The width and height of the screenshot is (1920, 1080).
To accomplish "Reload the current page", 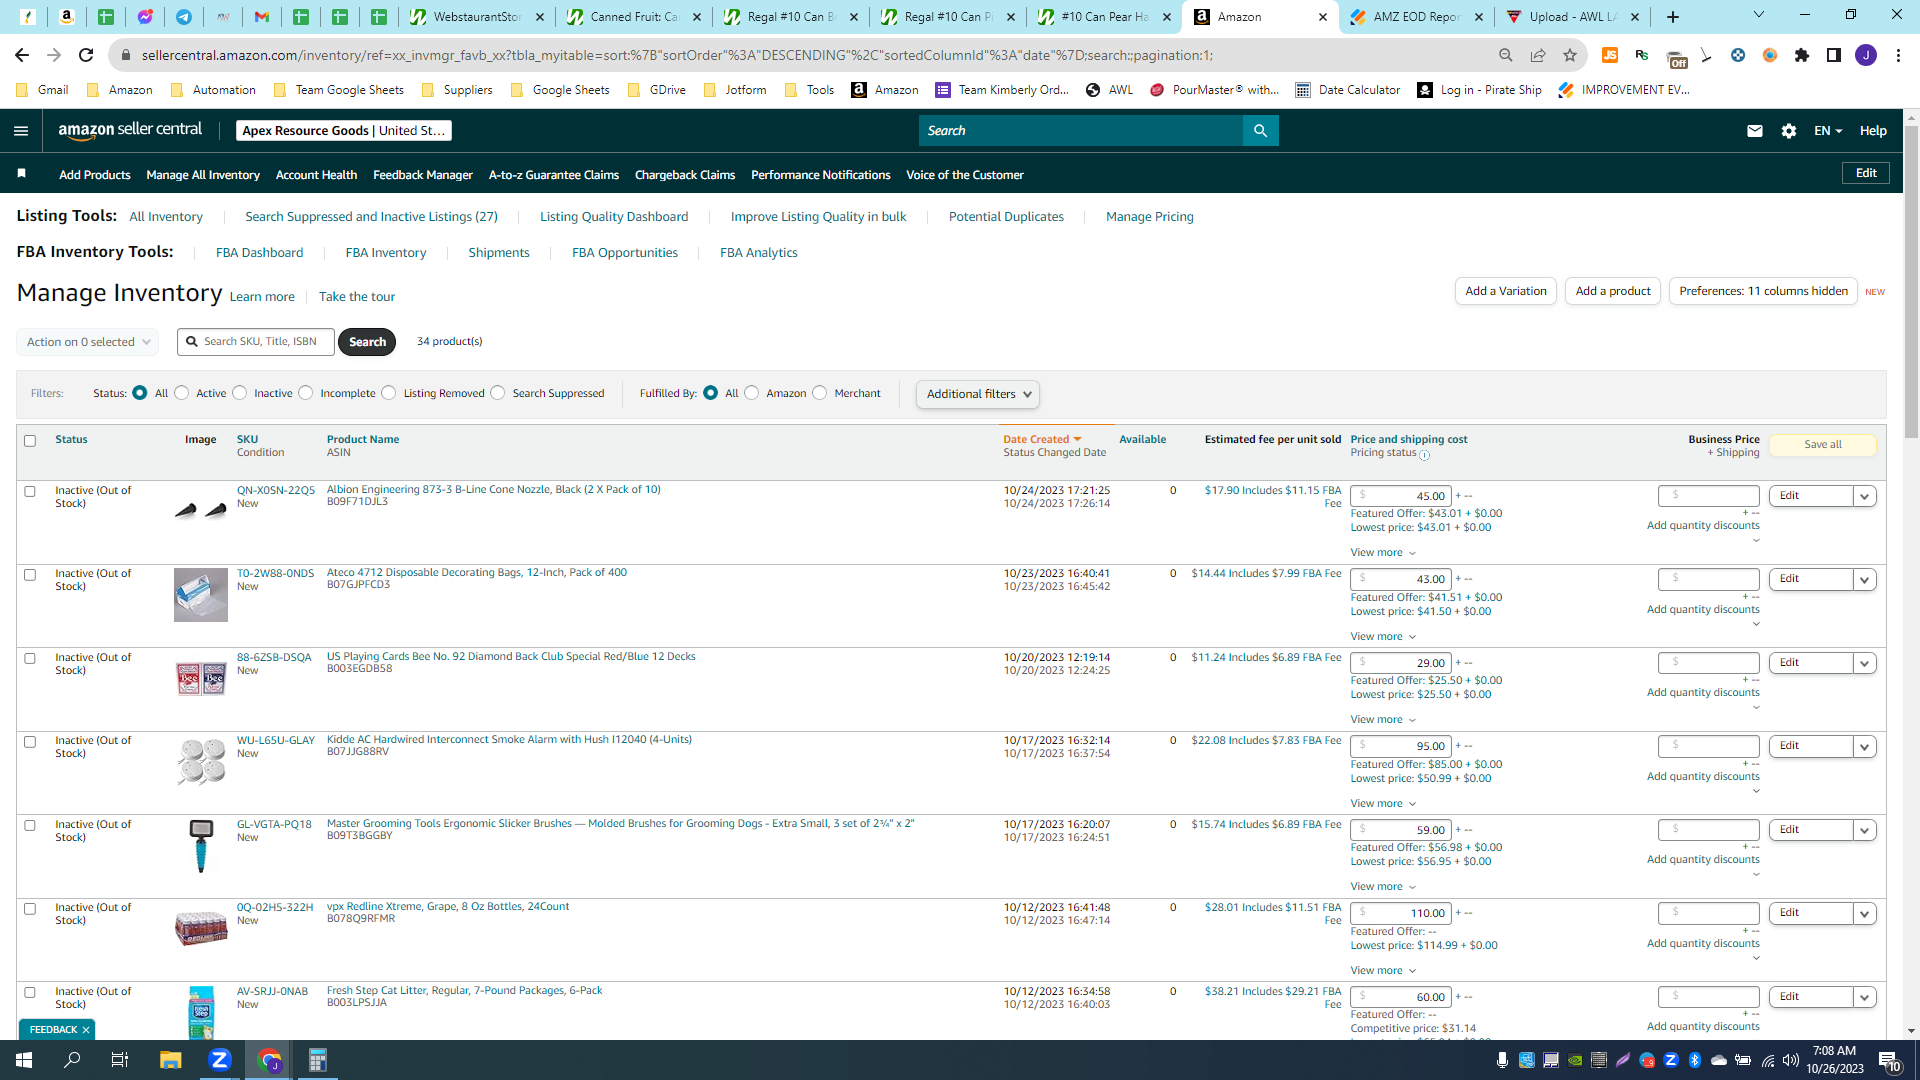I will click(86, 55).
